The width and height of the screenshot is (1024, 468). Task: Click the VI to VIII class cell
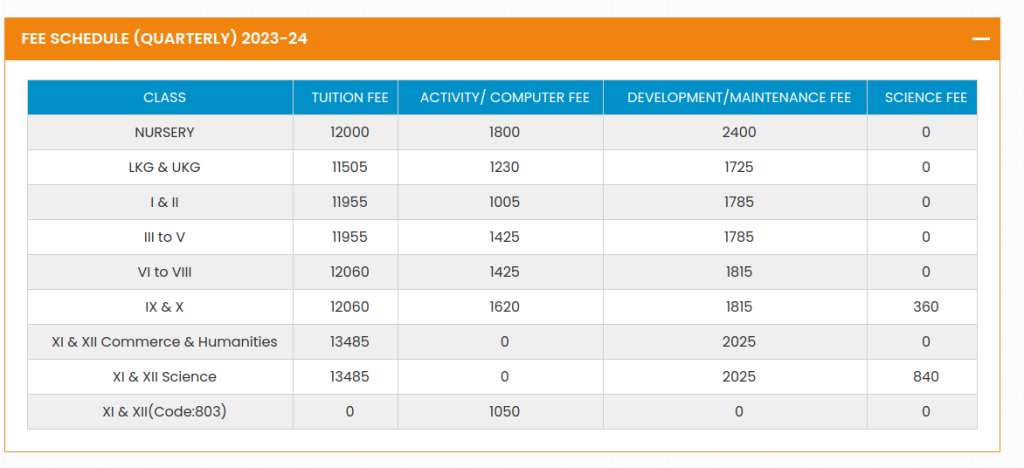[164, 272]
